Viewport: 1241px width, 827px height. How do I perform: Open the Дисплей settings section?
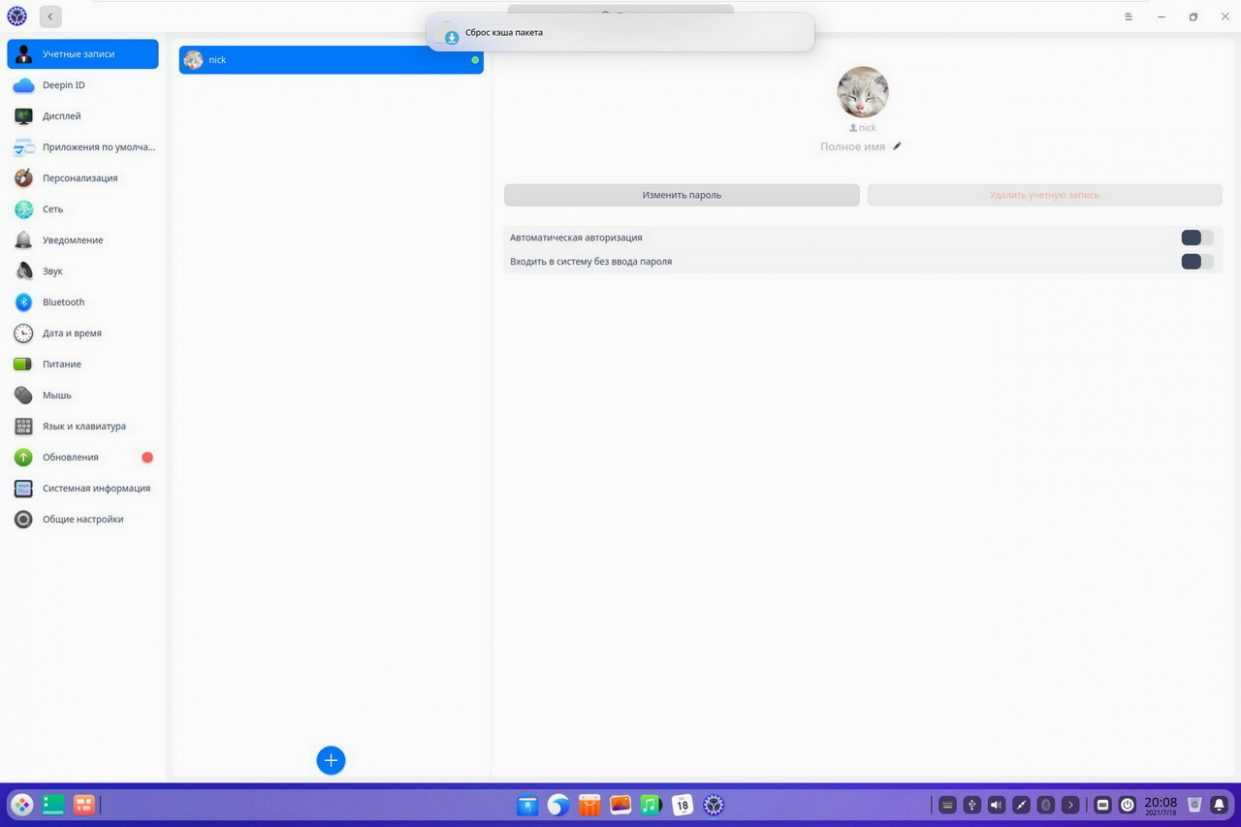pyautogui.click(x=82, y=116)
